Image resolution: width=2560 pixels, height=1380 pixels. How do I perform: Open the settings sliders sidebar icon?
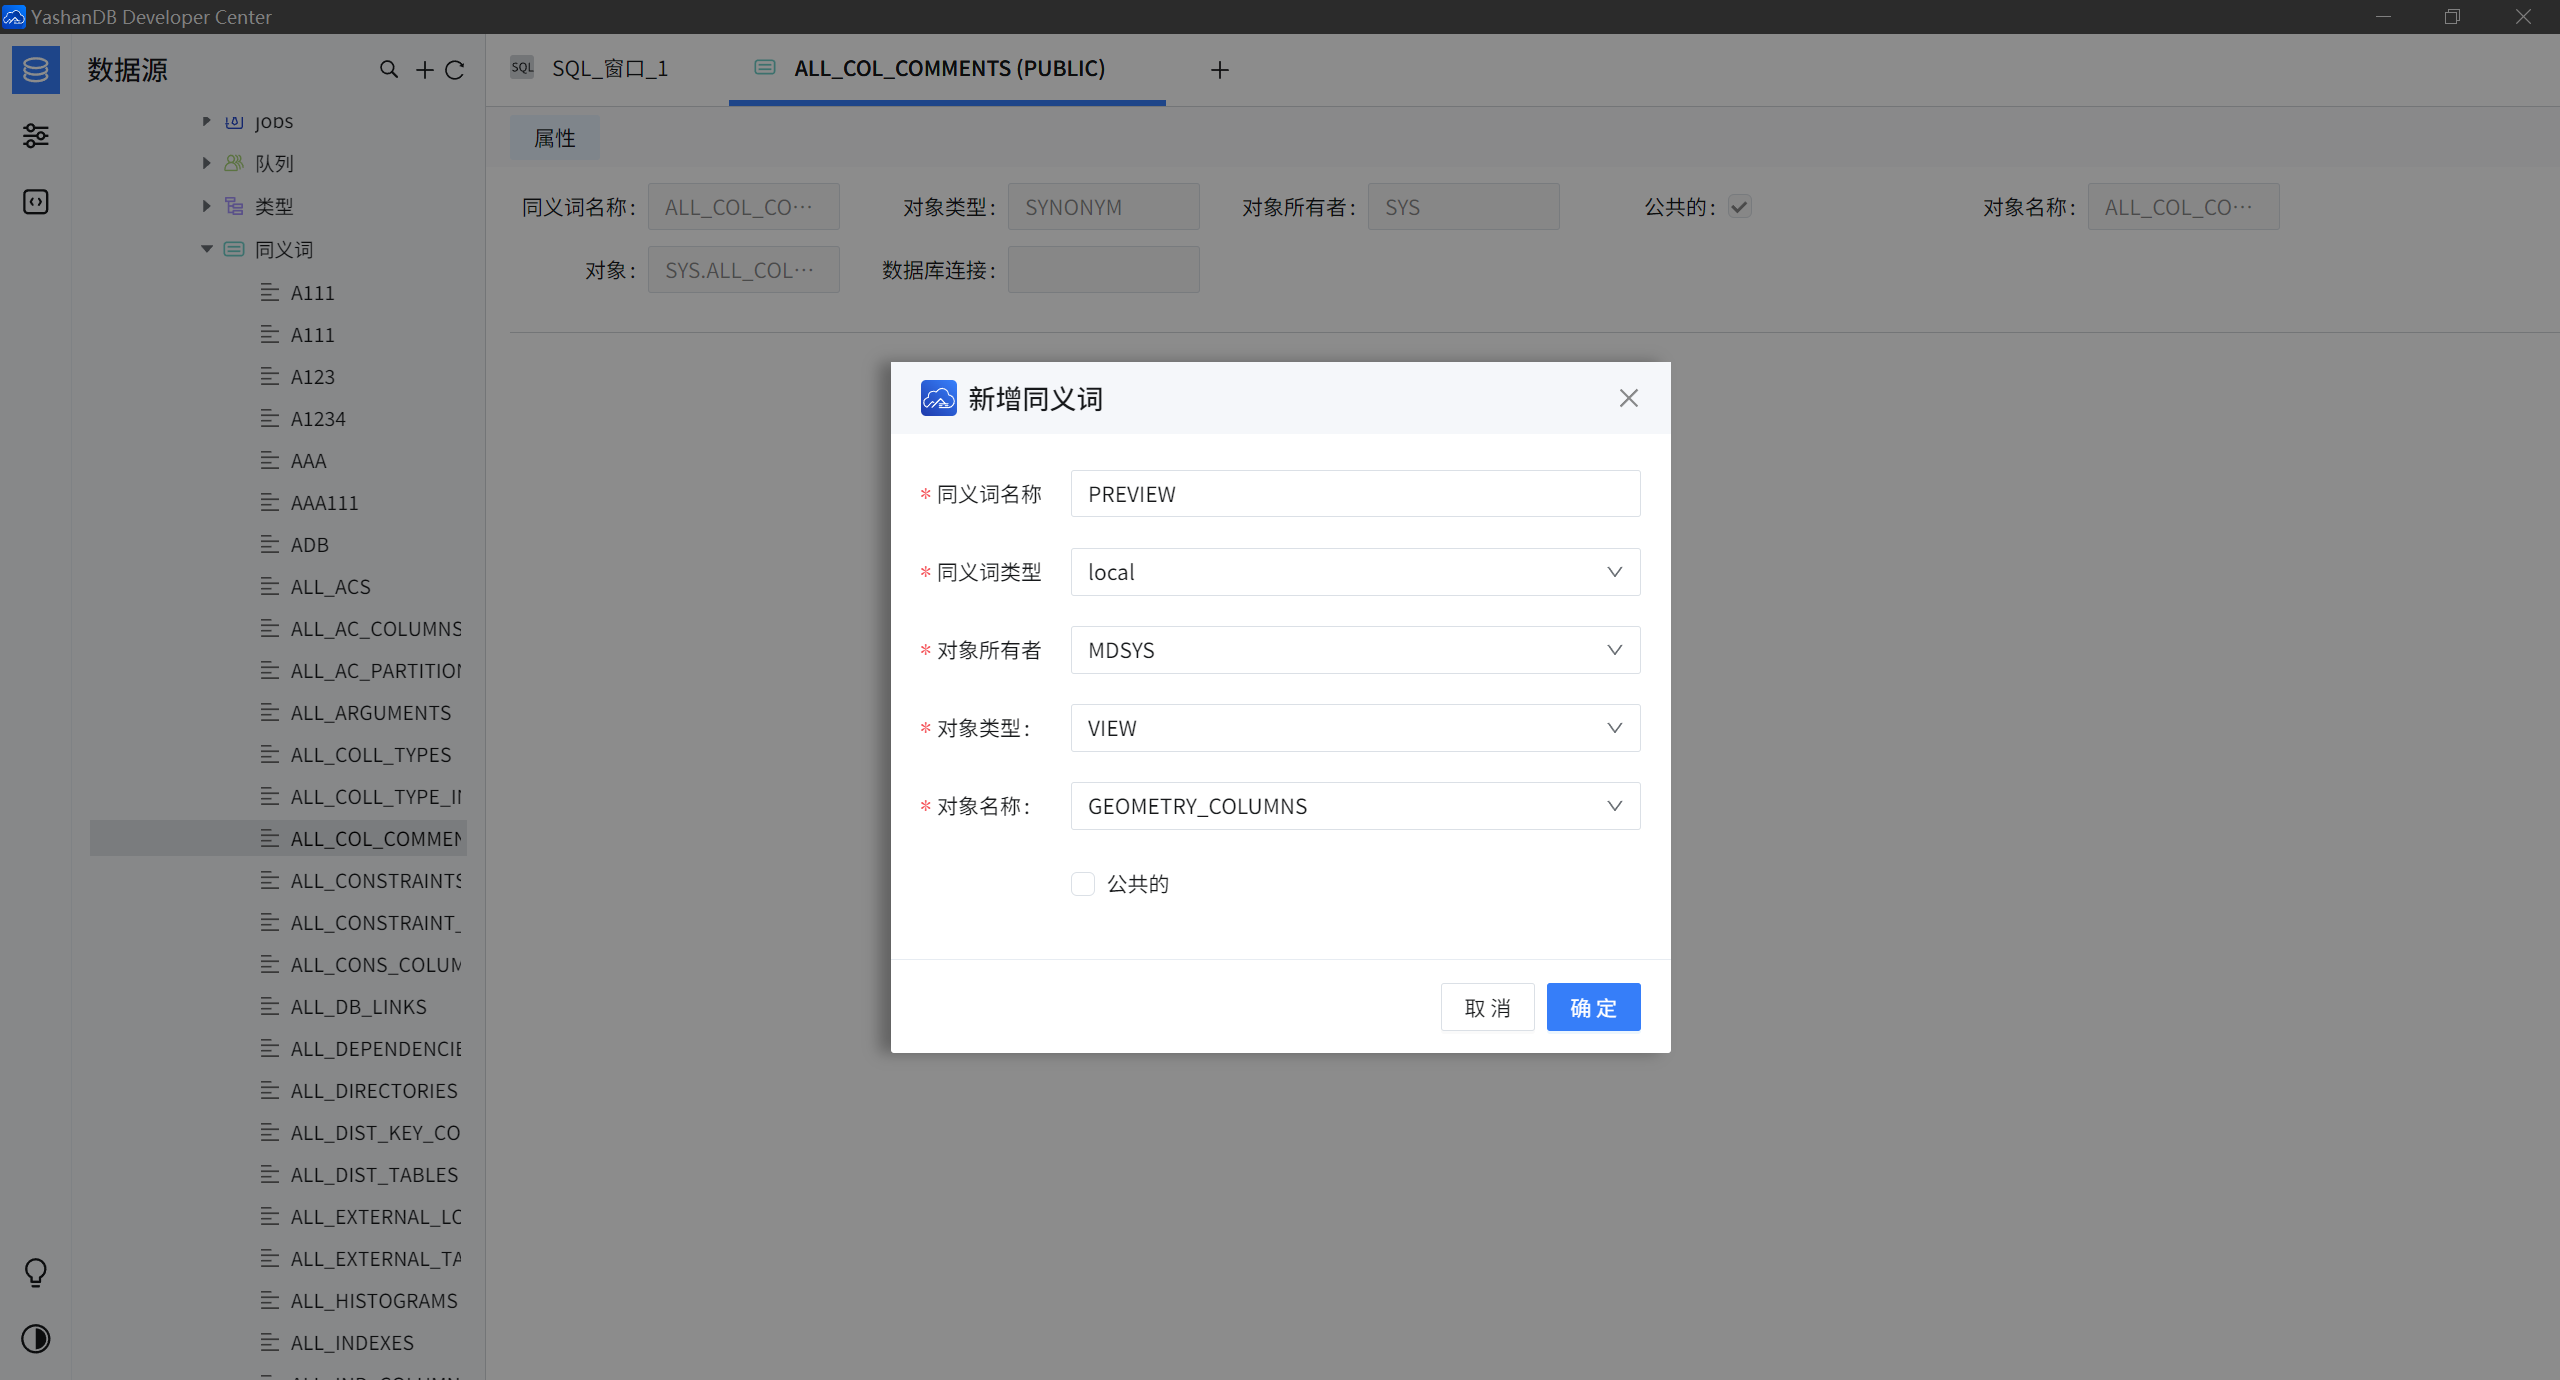tap(36, 136)
